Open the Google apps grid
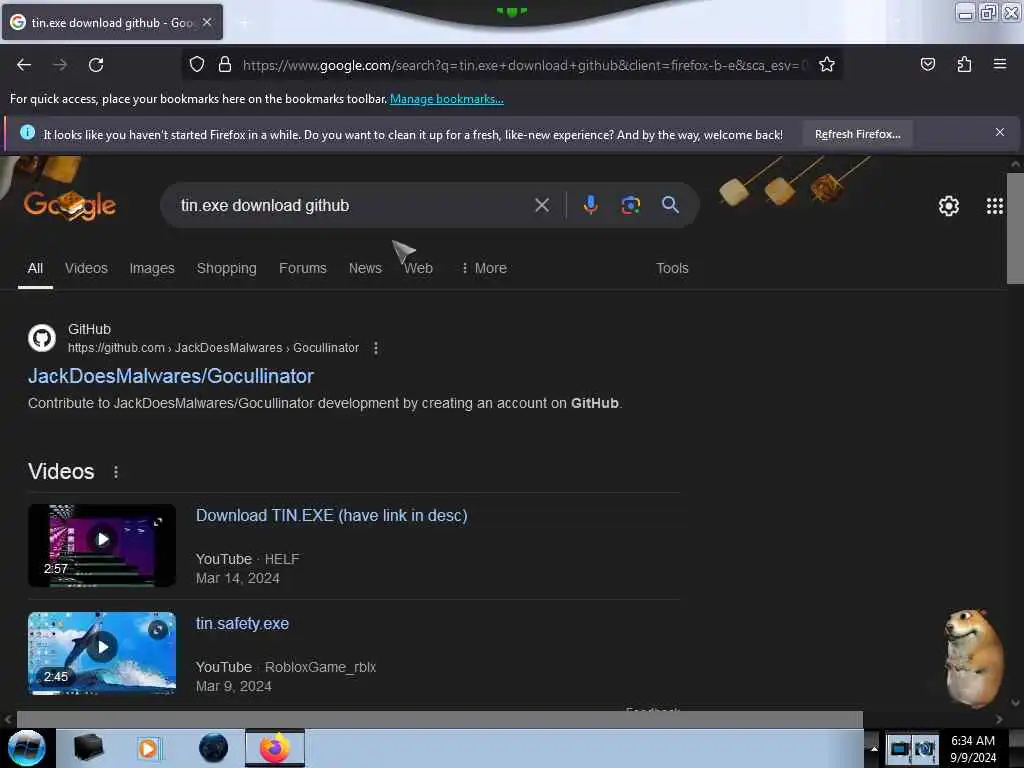The width and height of the screenshot is (1024, 768). point(994,206)
